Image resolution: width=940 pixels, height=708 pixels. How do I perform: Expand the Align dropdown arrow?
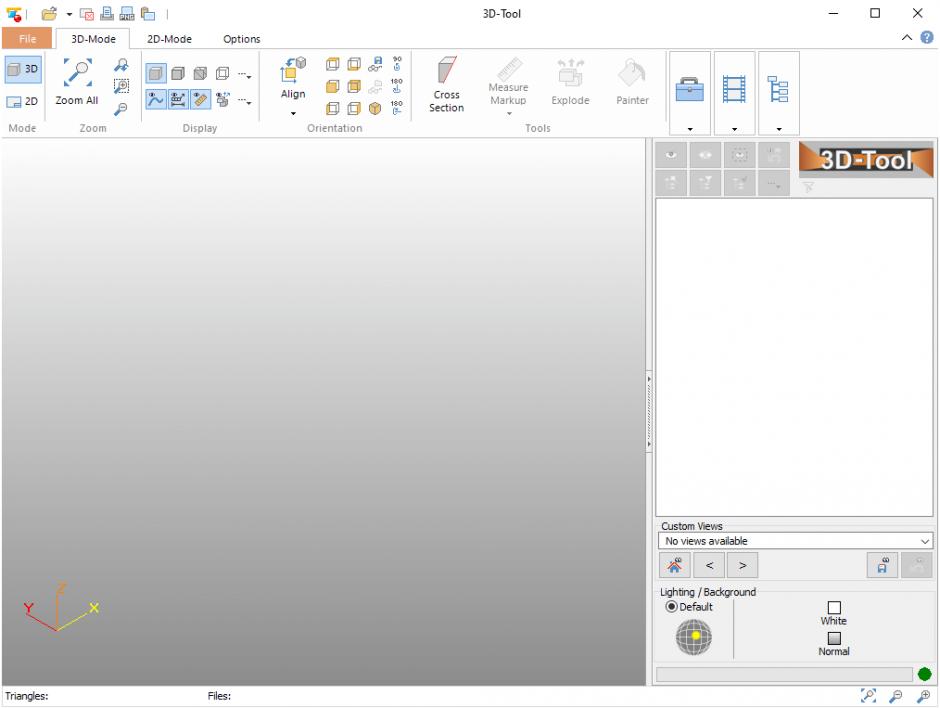click(x=293, y=113)
